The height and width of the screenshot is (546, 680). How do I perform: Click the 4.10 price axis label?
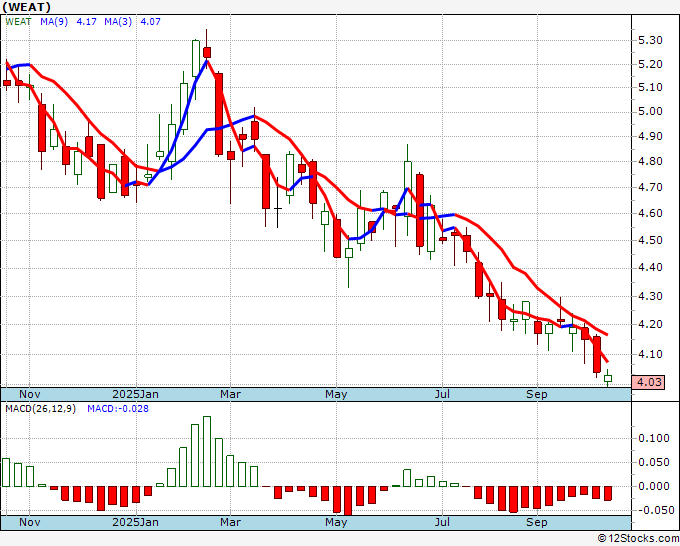click(651, 354)
